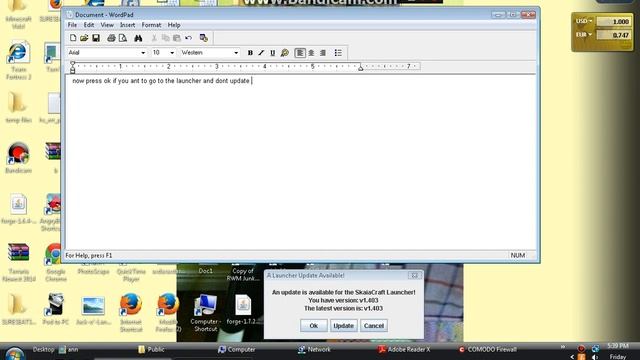Open a file using WordPad folder icon
This screenshot has width=640, height=360.
click(84, 38)
